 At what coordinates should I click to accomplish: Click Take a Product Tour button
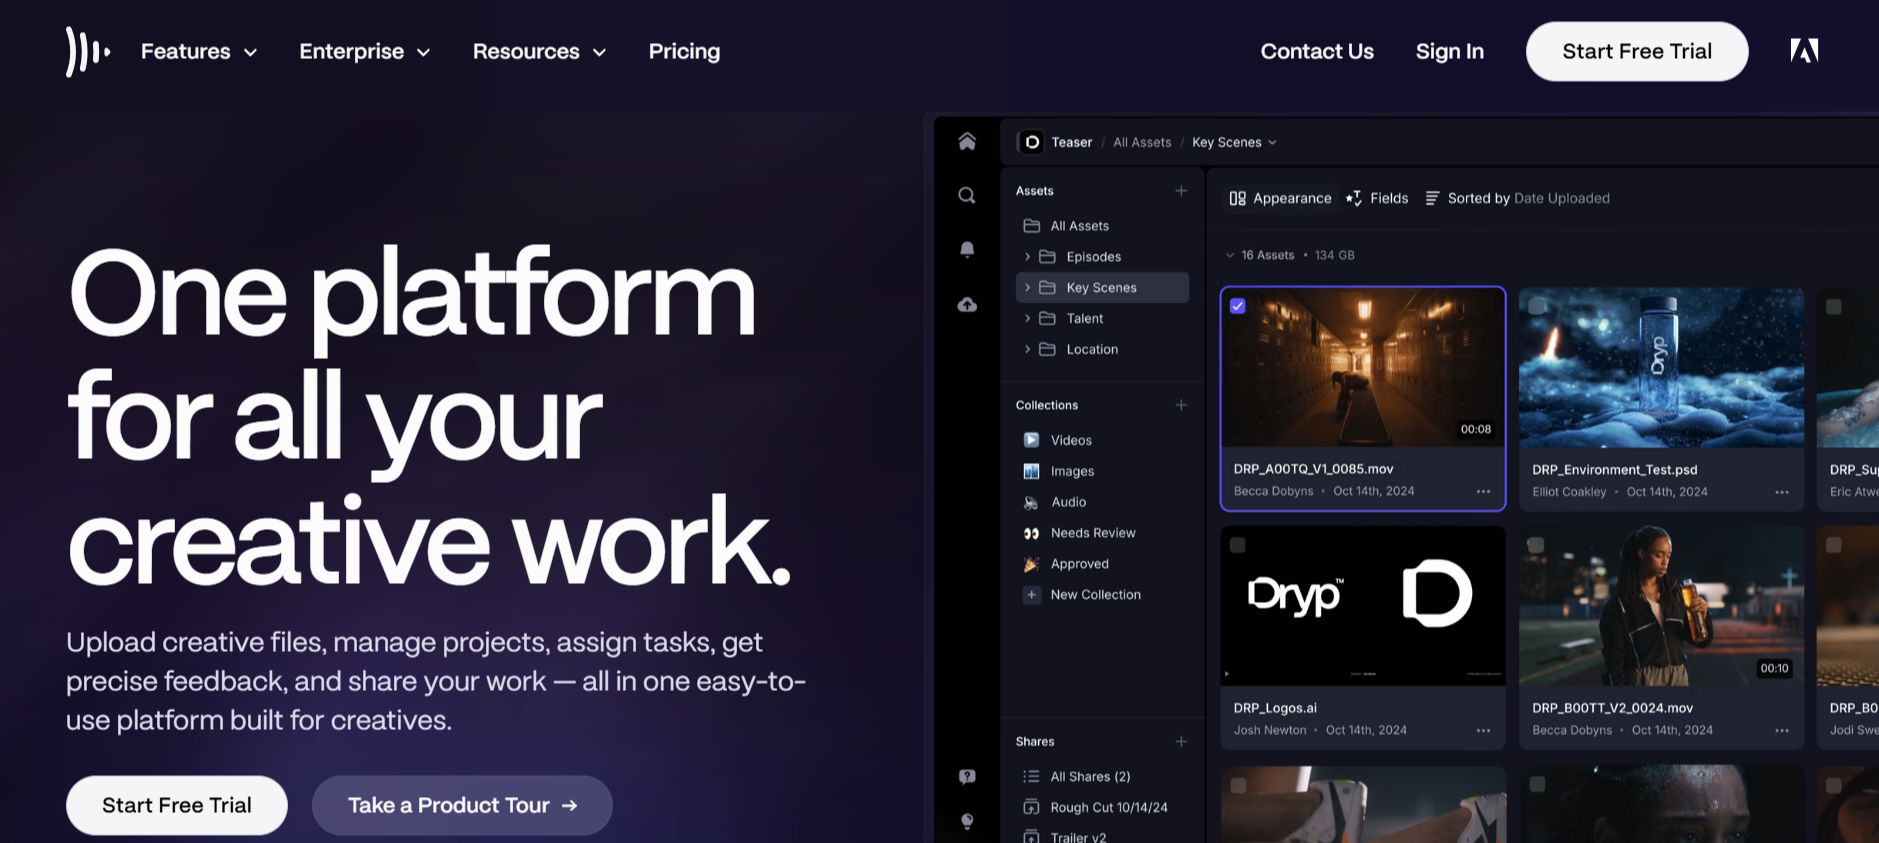click(462, 805)
